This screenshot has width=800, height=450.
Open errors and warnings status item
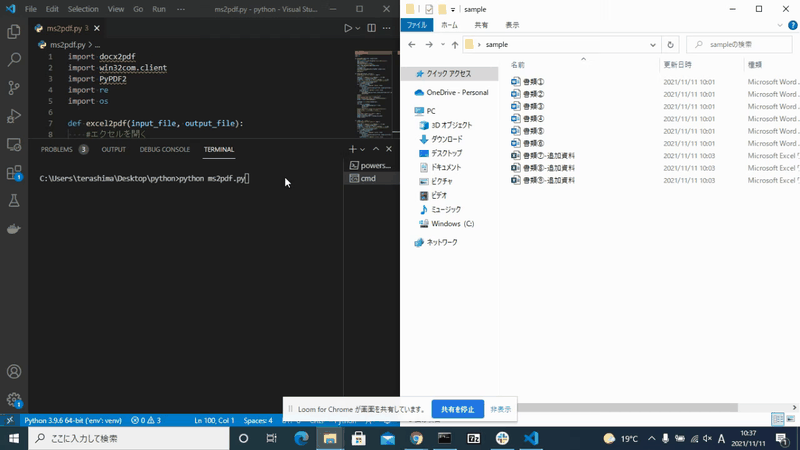146,420
